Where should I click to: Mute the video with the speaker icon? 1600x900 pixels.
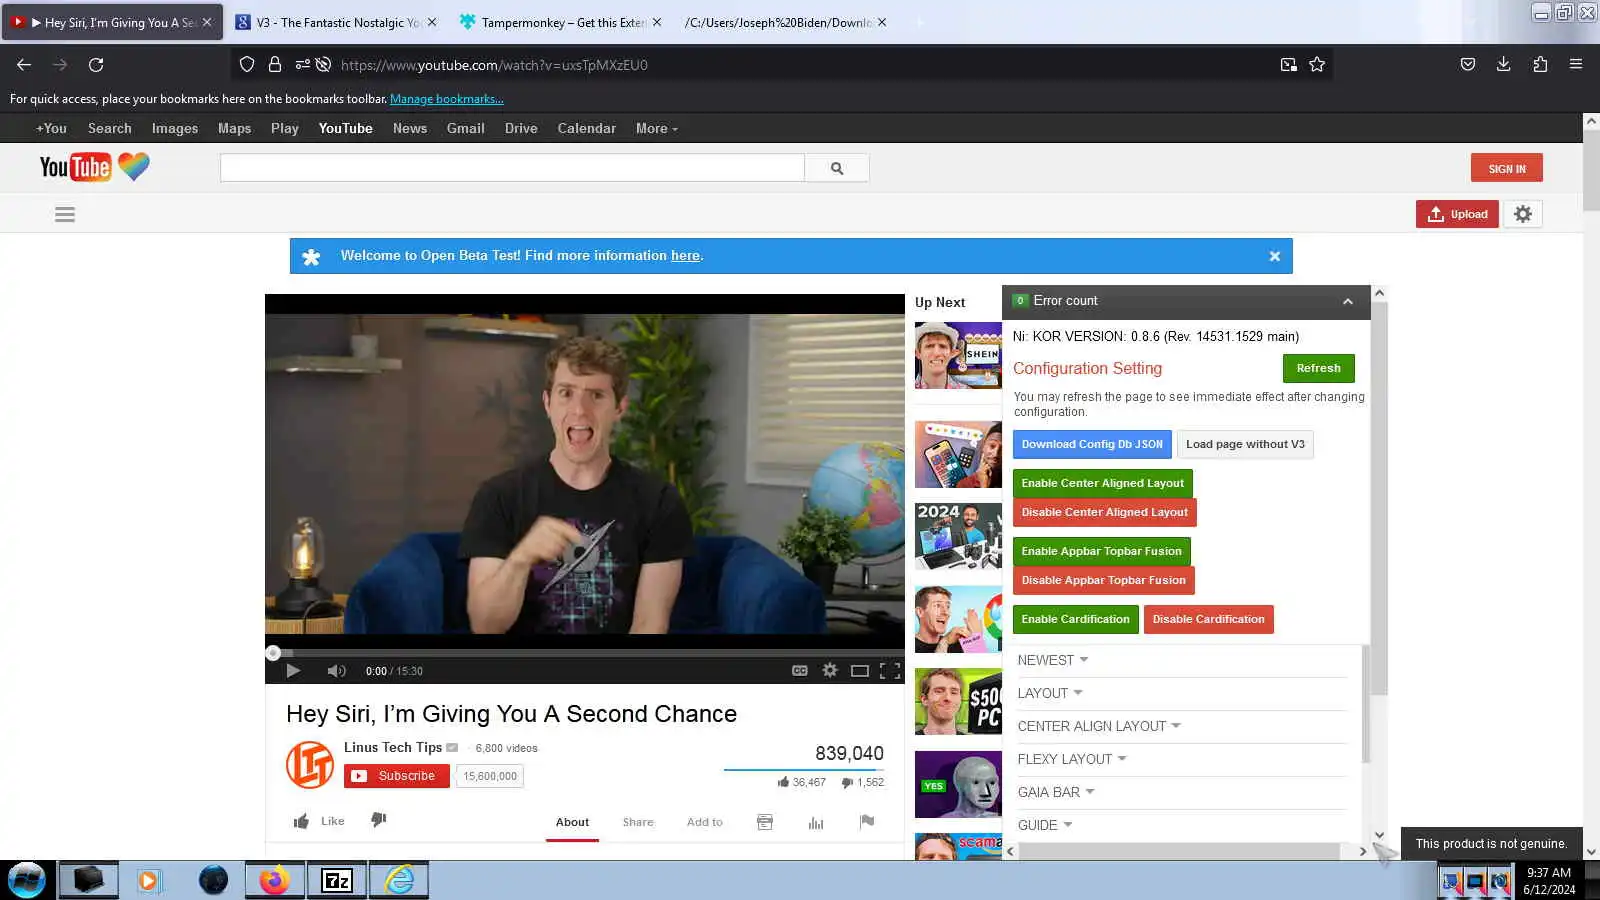(337, 671)
